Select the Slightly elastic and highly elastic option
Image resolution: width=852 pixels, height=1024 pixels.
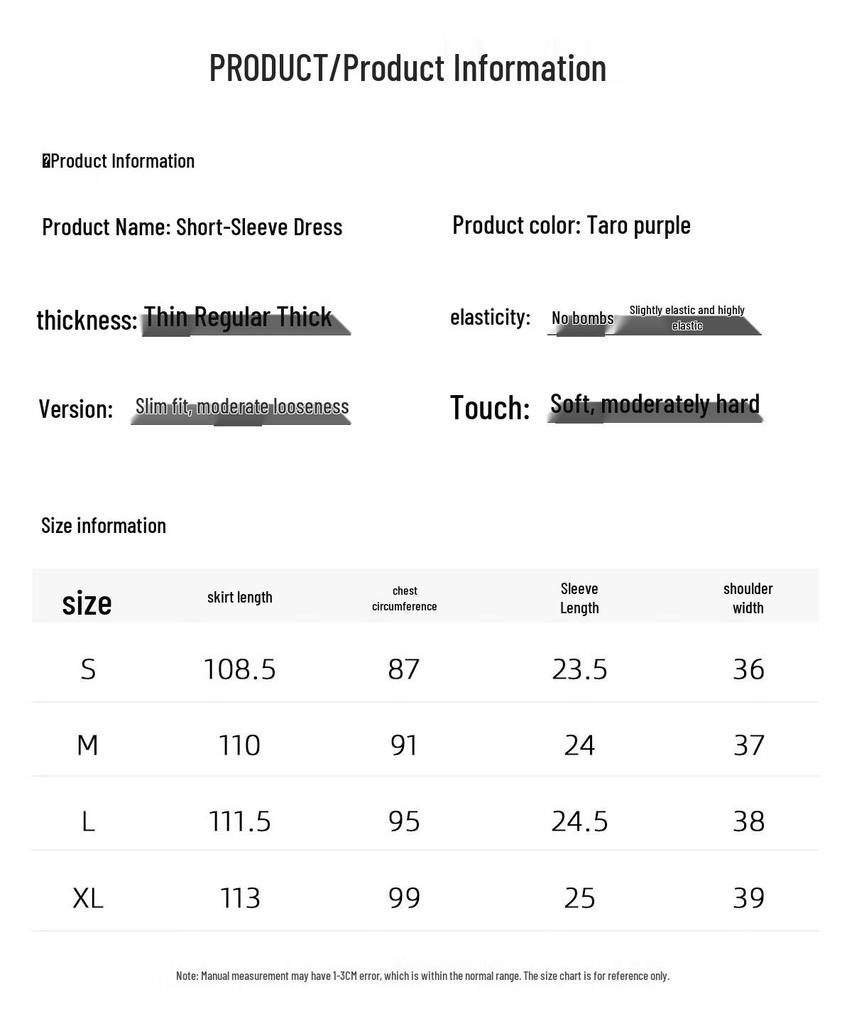tap(687, 319)
